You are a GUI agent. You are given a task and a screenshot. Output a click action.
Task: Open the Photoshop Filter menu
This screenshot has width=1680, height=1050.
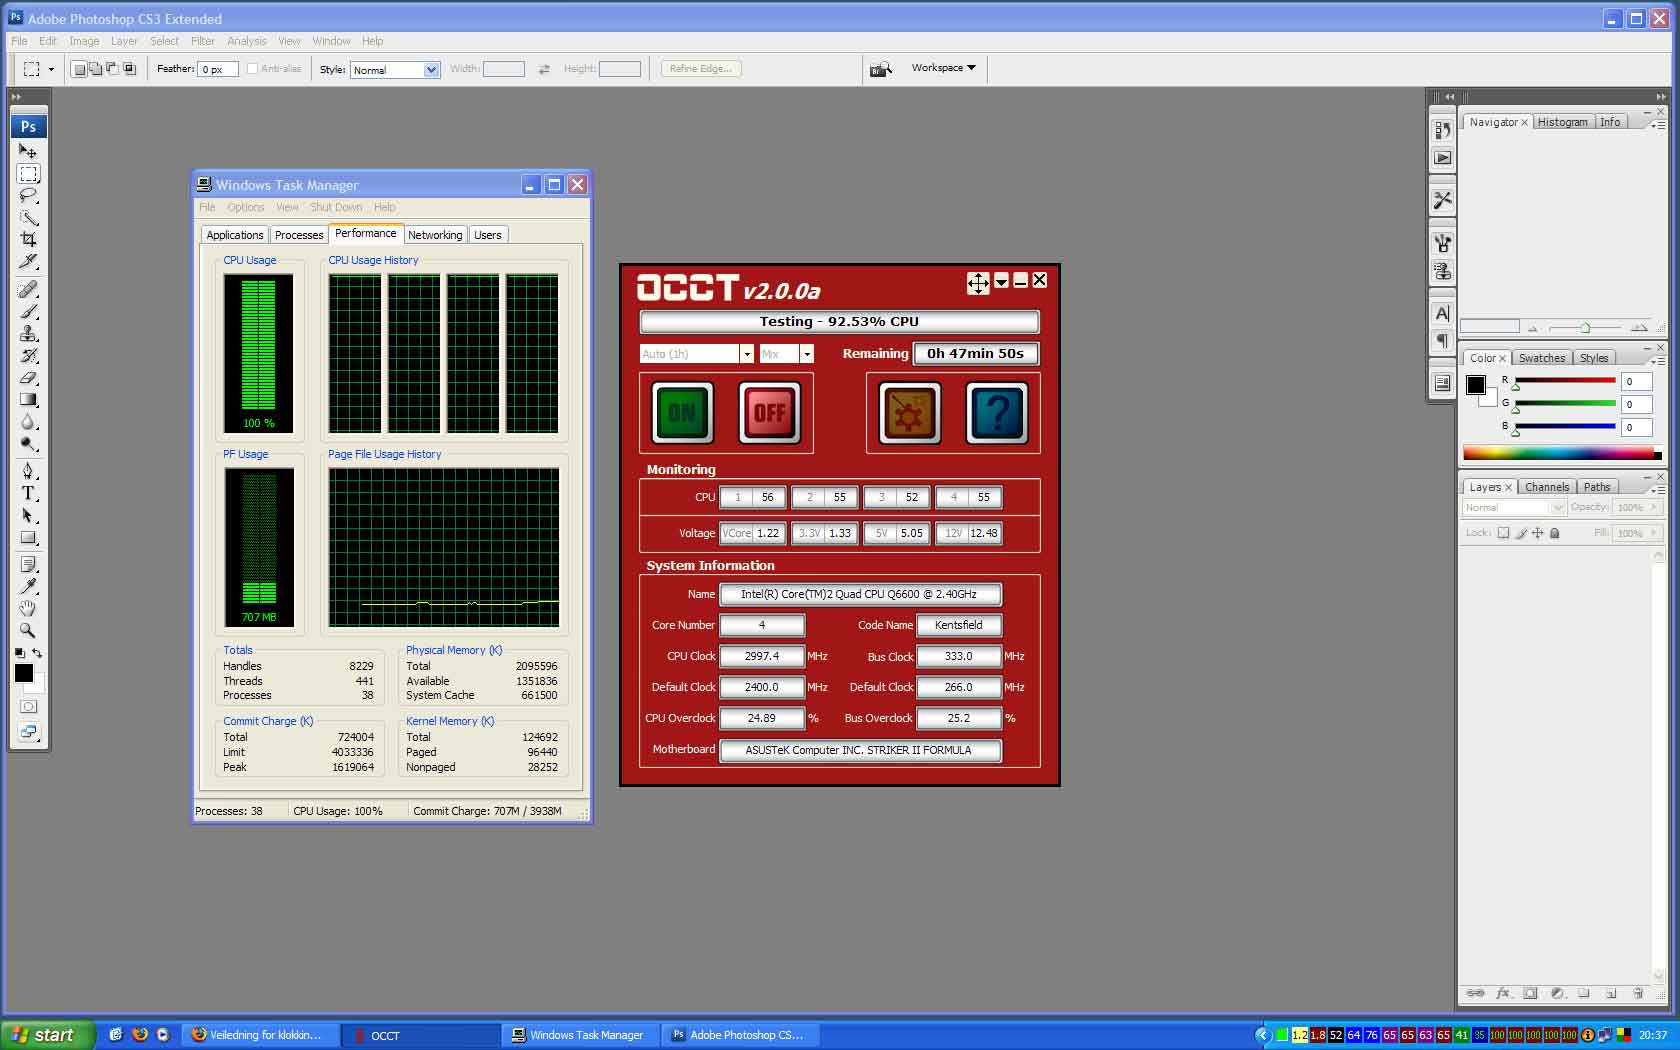(203, 41)
